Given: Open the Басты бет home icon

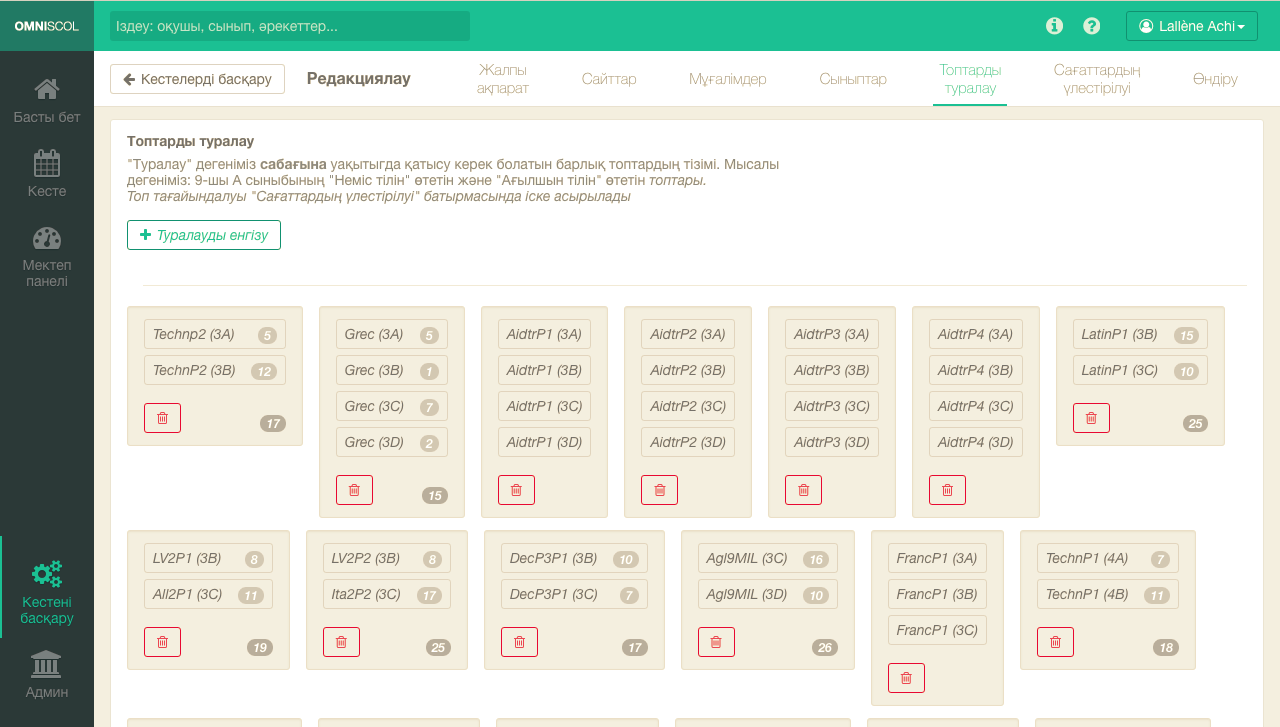Looking at the screenshot, I should click(x=46, y=90).
